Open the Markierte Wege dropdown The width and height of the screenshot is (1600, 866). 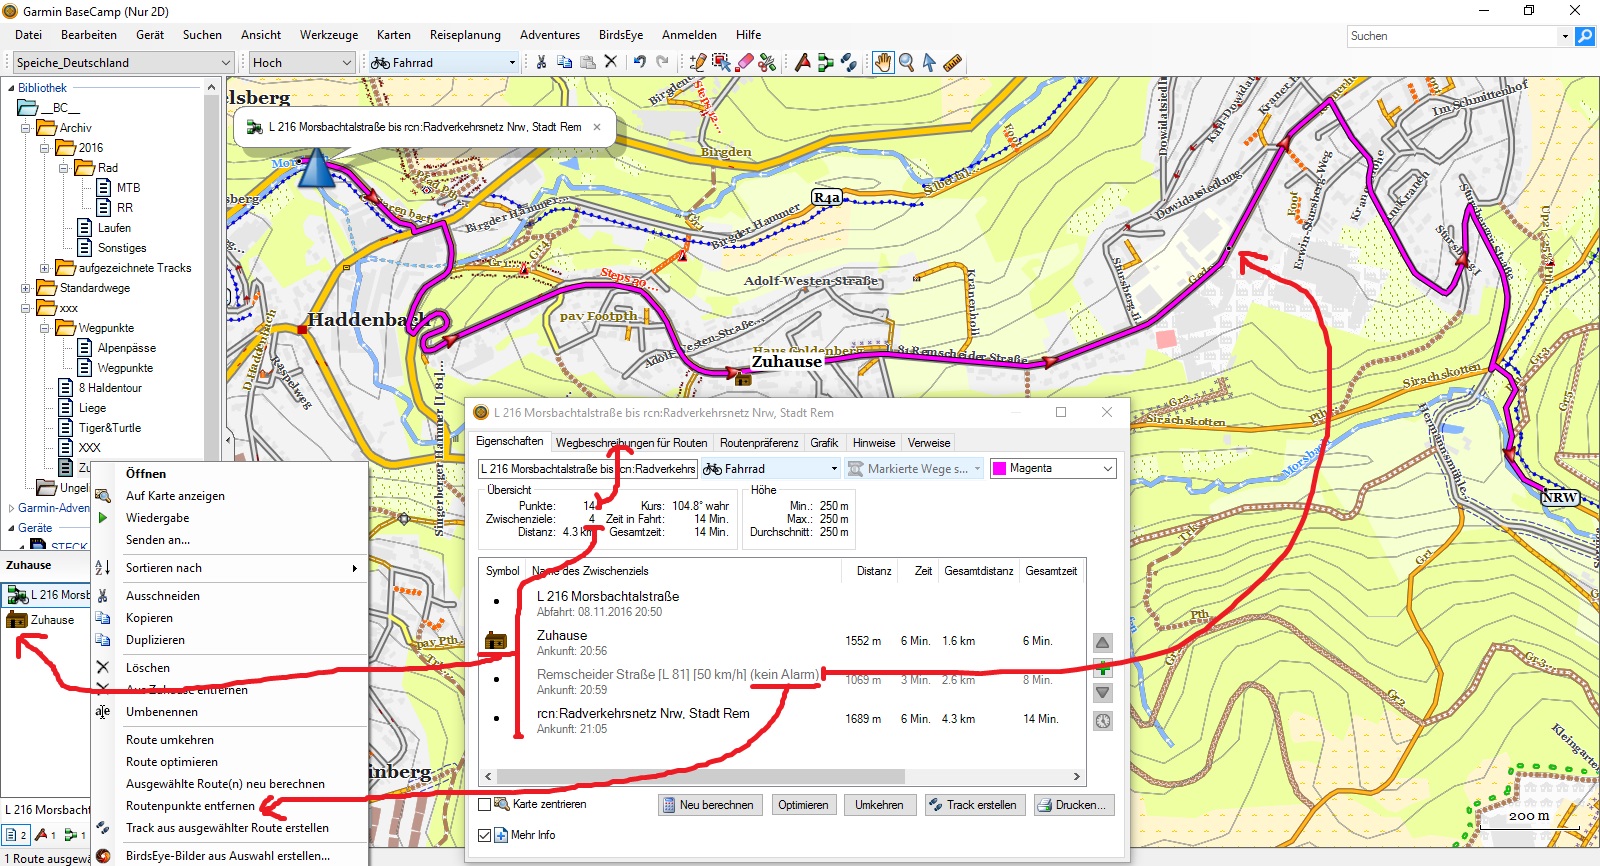point(915,468)
